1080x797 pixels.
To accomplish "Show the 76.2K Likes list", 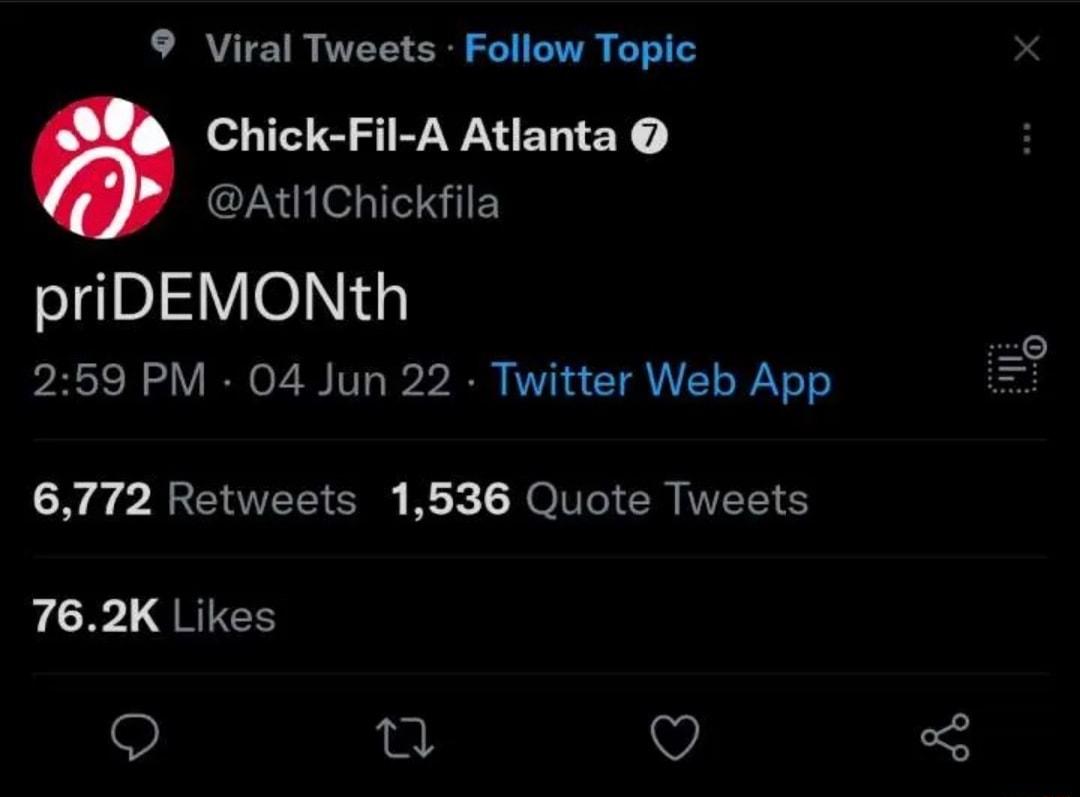I will click(154, 616).
